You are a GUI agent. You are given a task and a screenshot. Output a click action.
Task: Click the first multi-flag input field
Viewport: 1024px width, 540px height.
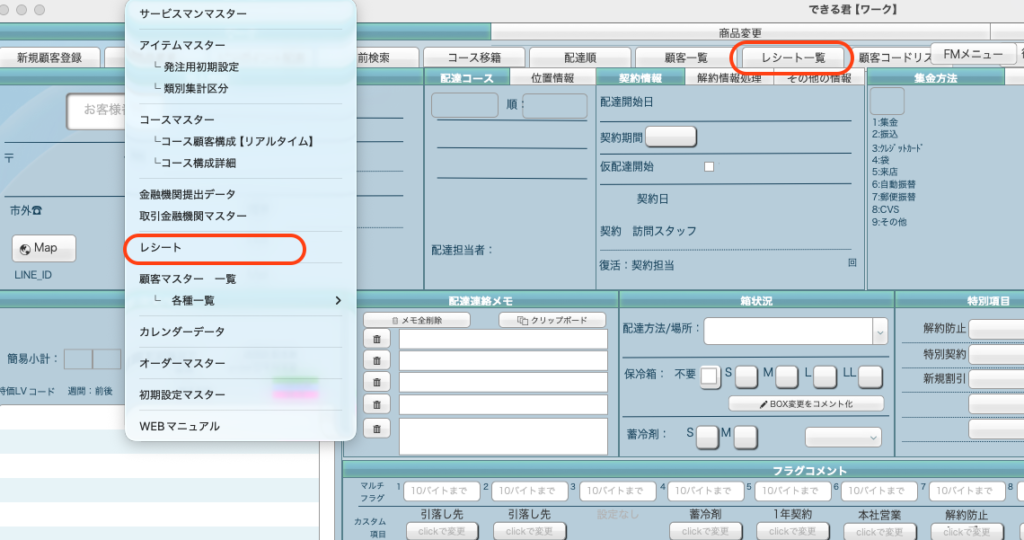tap(439, 491)
